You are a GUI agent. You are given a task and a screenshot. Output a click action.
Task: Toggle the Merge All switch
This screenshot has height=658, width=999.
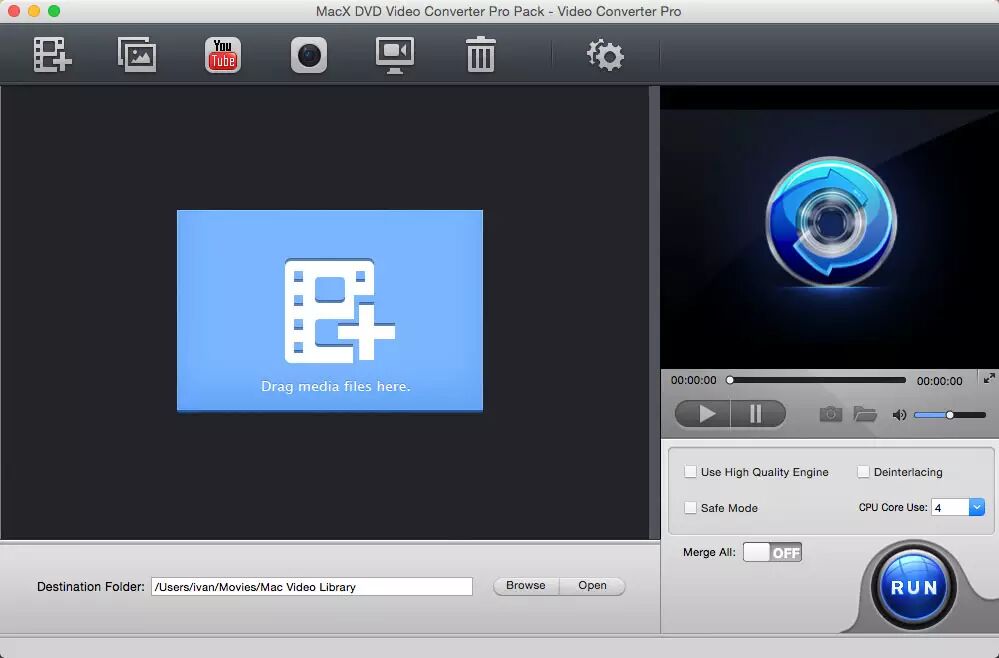[x=772, y=552]
